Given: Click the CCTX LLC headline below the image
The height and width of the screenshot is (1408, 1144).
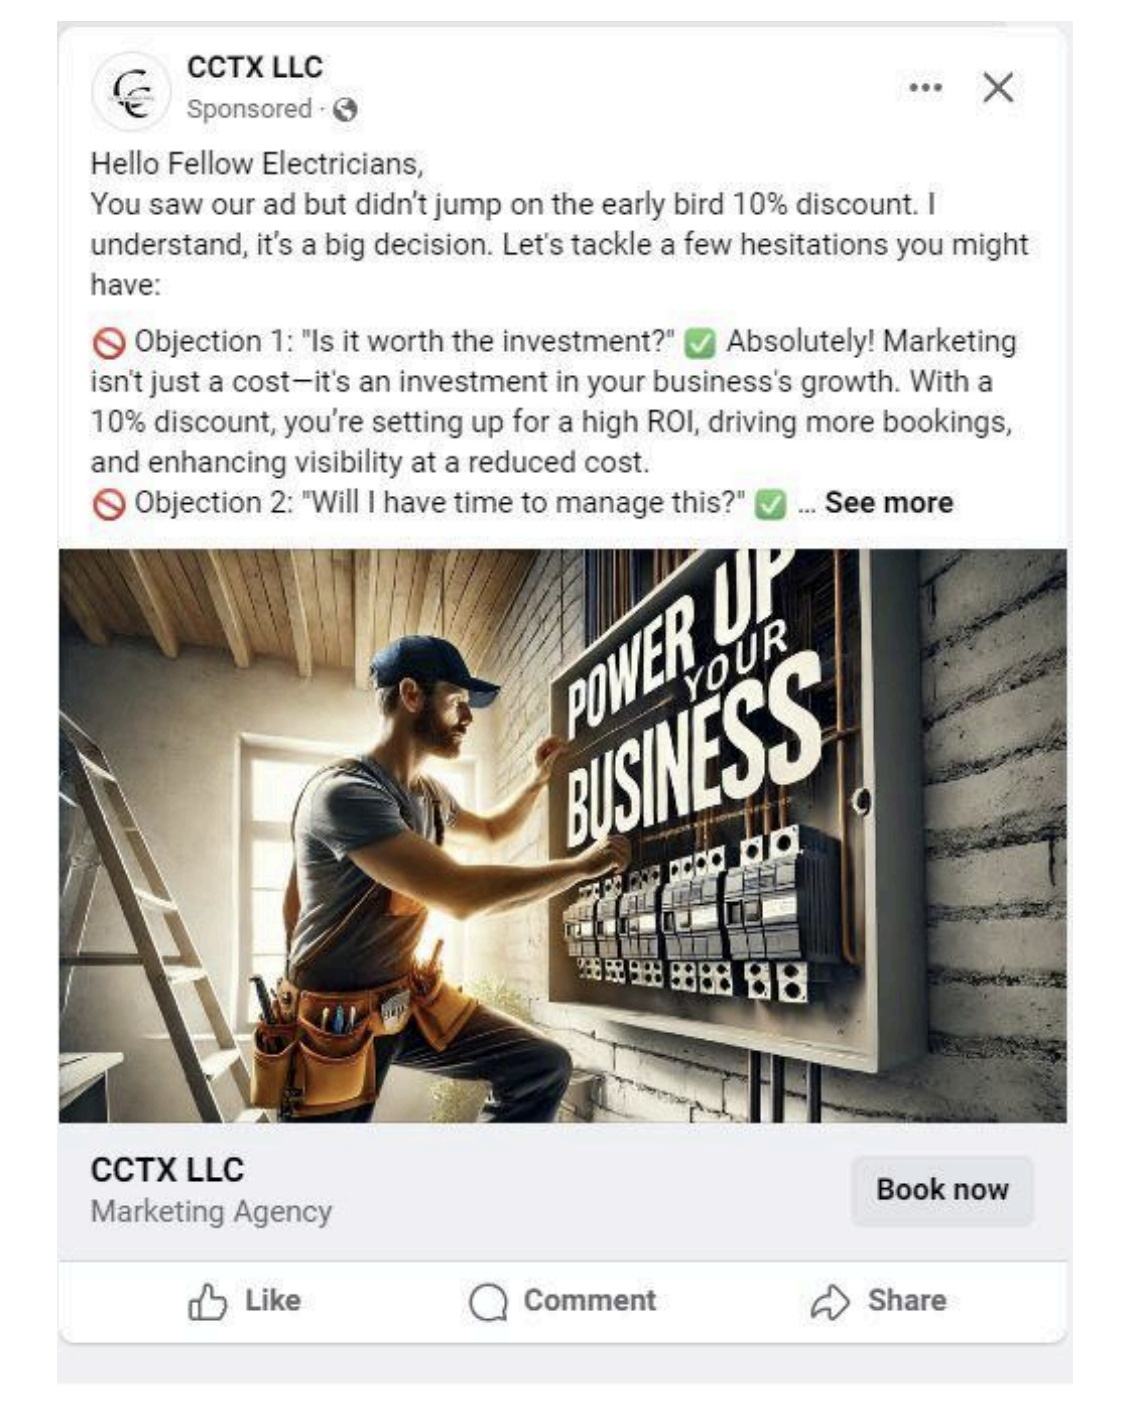Looking at the screenshot, I should coord(167,1170).
